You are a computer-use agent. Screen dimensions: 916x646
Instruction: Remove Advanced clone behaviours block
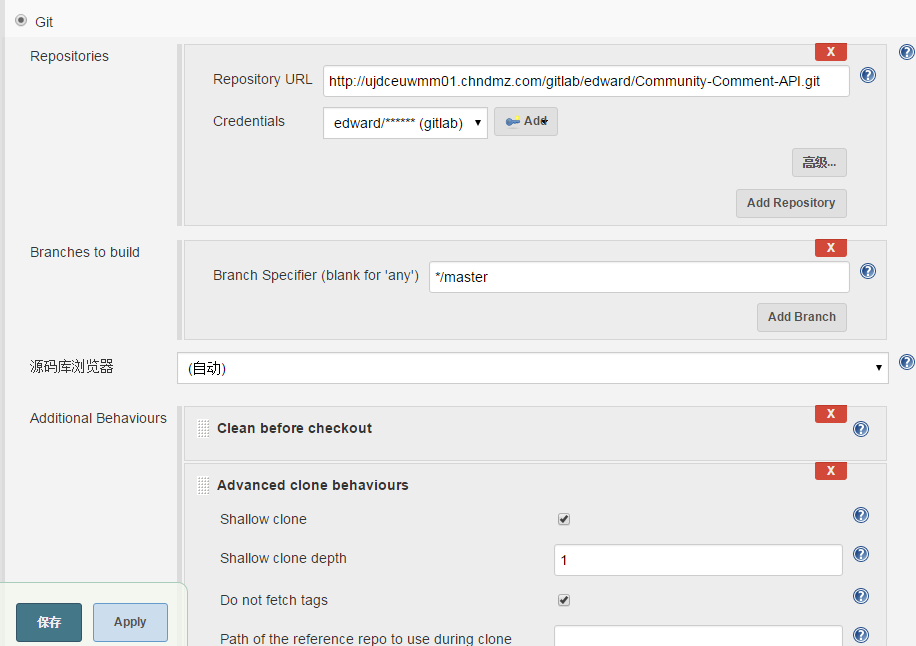[x=830, y=471]
